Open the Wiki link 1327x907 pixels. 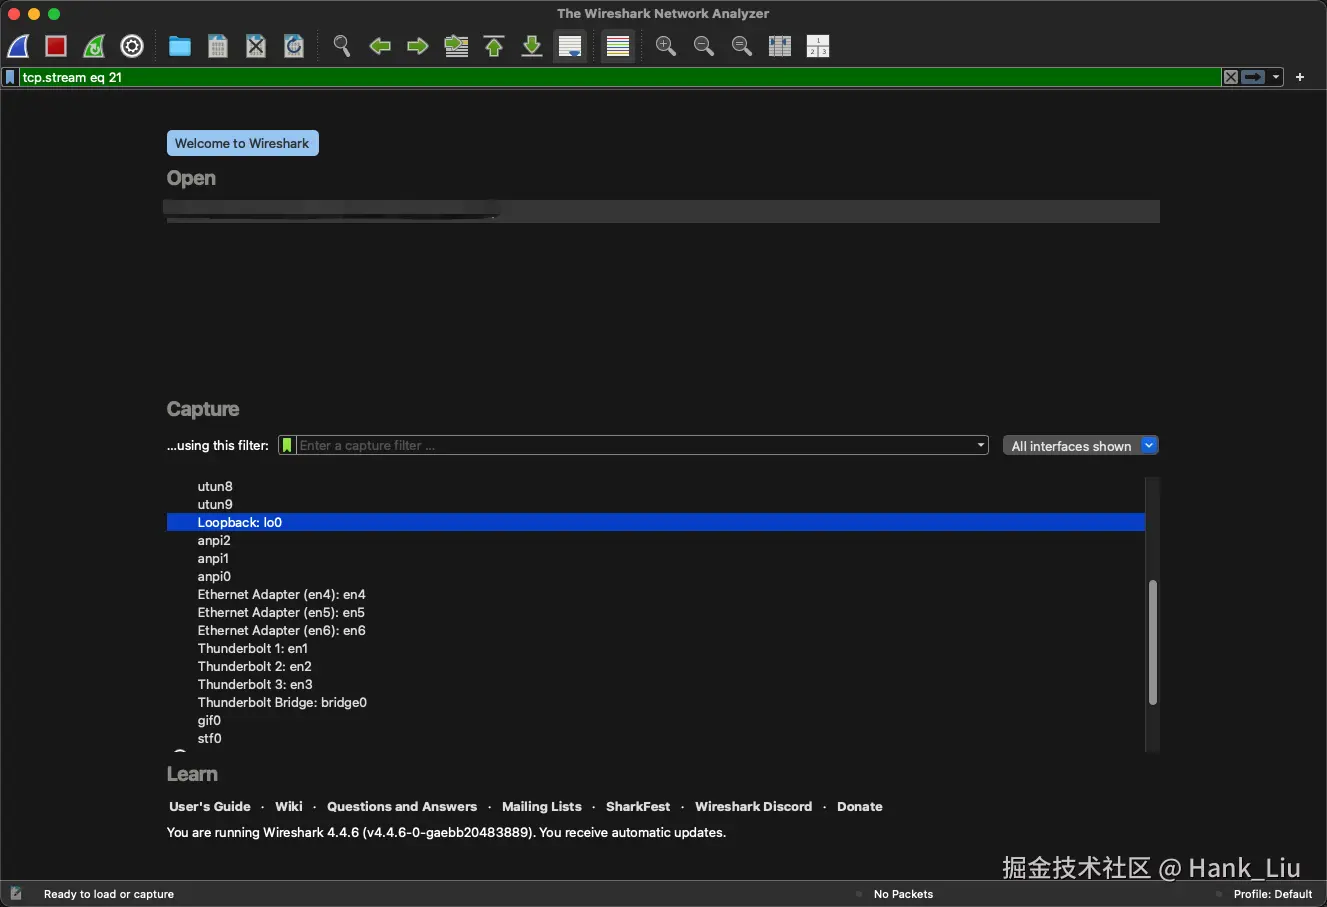click(x=289, y=807)
